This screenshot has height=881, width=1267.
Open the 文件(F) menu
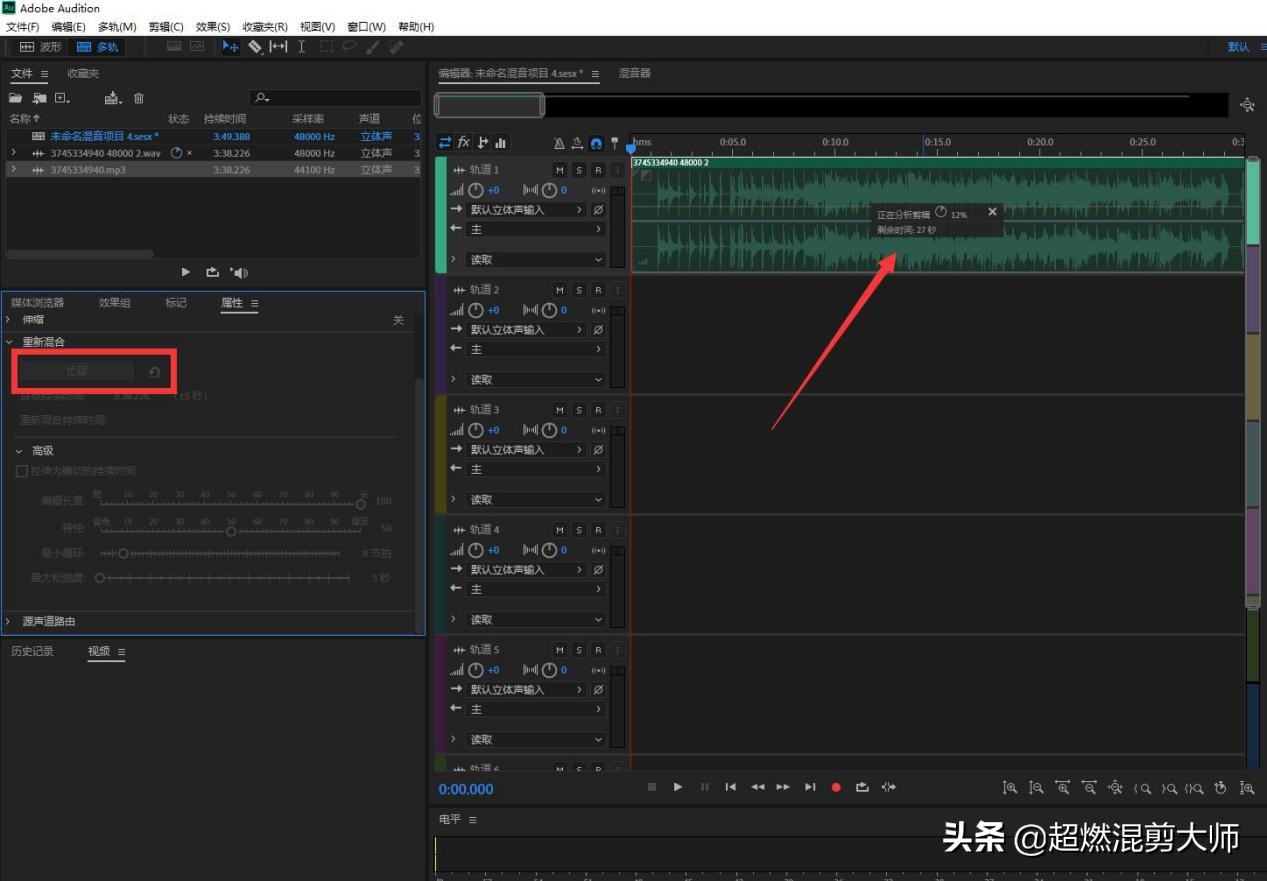[23, 27]
